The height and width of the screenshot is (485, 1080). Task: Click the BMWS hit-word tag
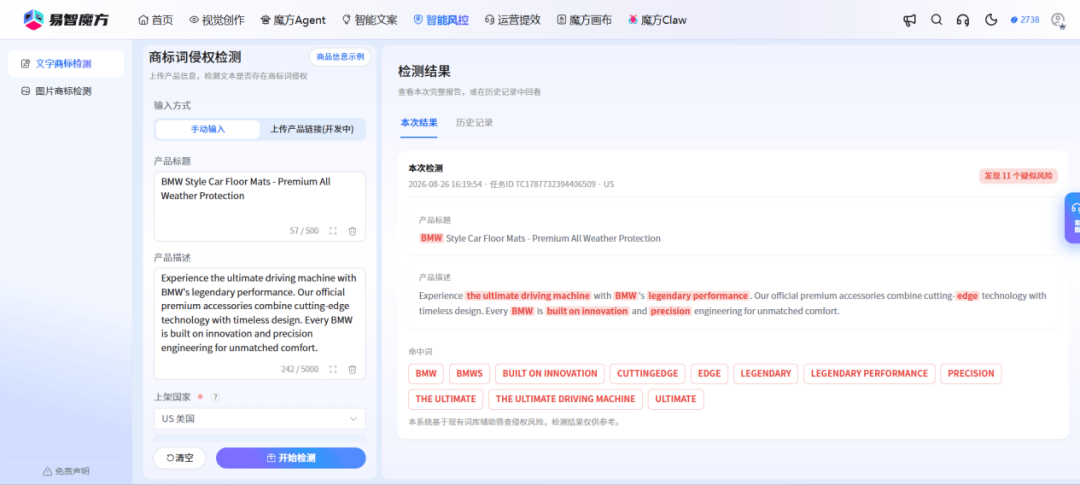[469, 373]
